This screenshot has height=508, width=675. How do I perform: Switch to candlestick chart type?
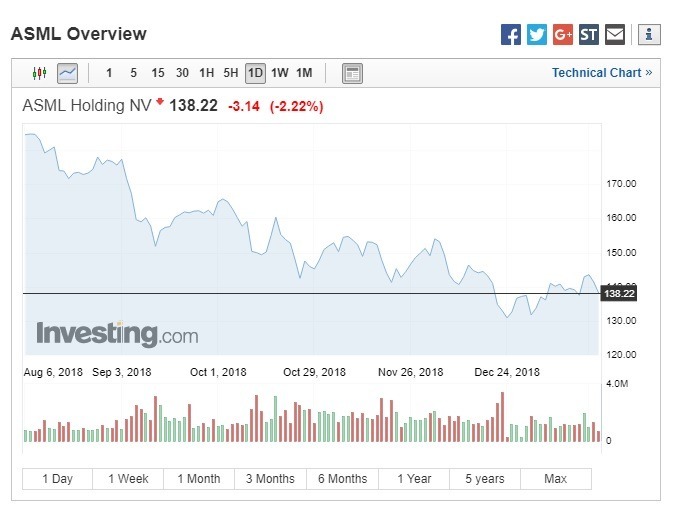point(40,73)
